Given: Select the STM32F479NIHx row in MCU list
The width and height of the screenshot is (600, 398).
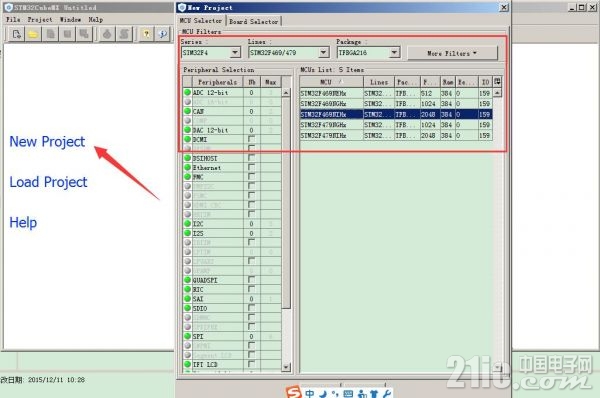Looking at the screenshot, I should click(x=396, y=135).
